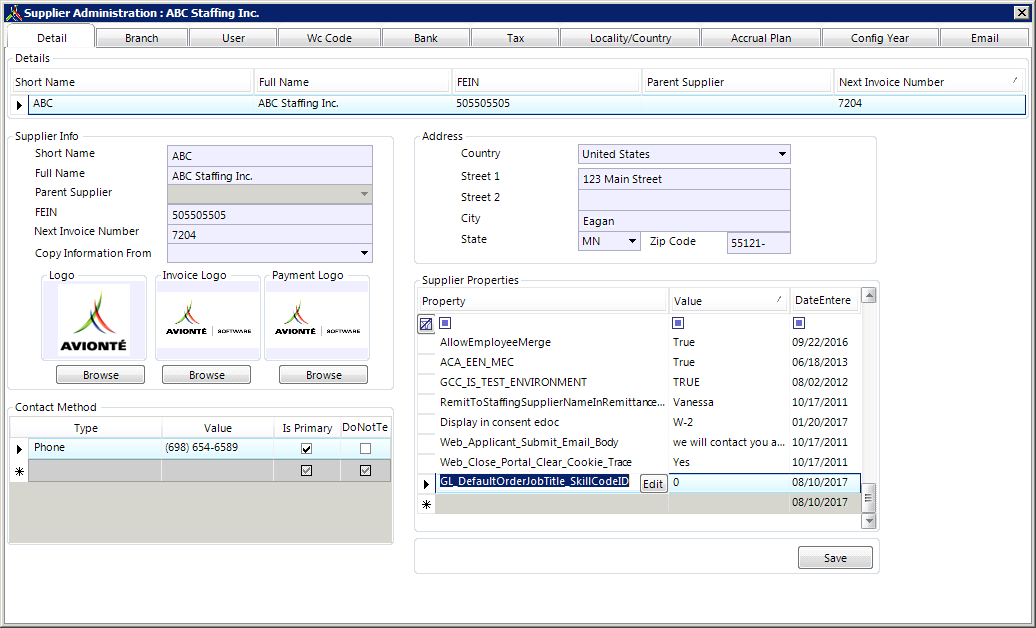Screen dimensions: 1036x628
Task: Select the Invoice Logo image
Action: 207,320
